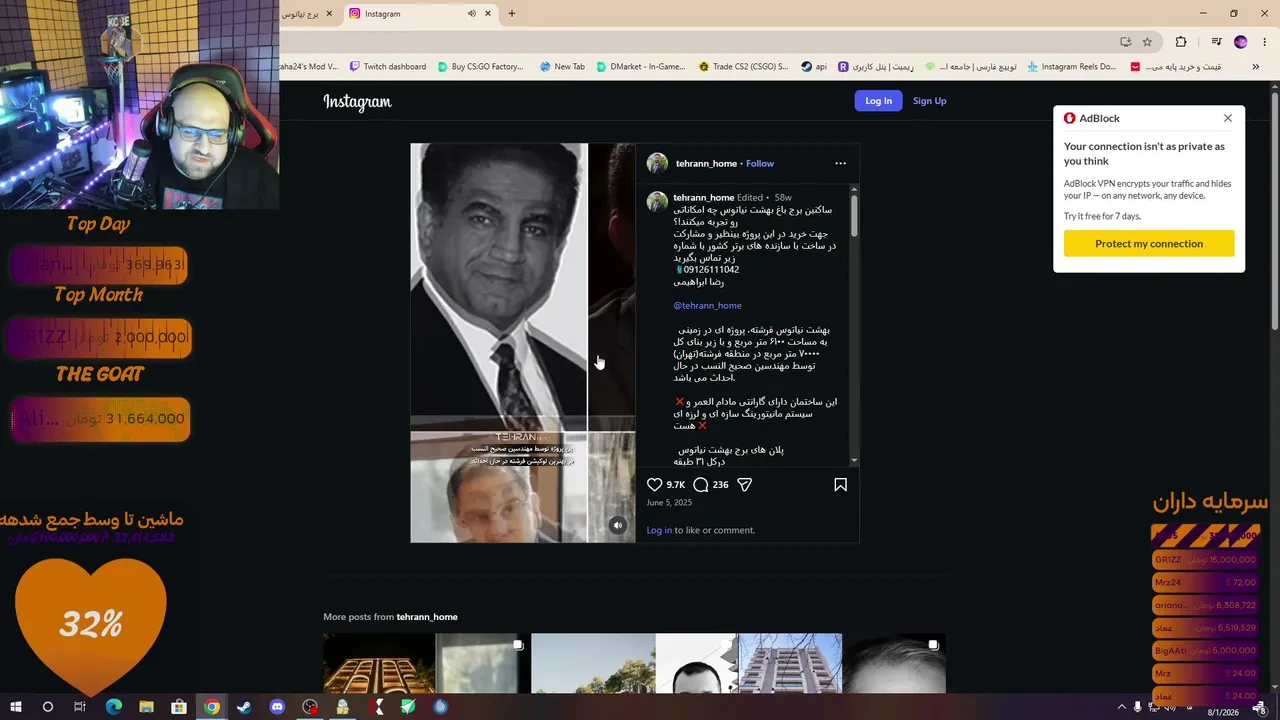Open the Instagram Reels Do... bookmark
The height and width of the screenshot is (720, 1280).
click(x=1071, y=67)
